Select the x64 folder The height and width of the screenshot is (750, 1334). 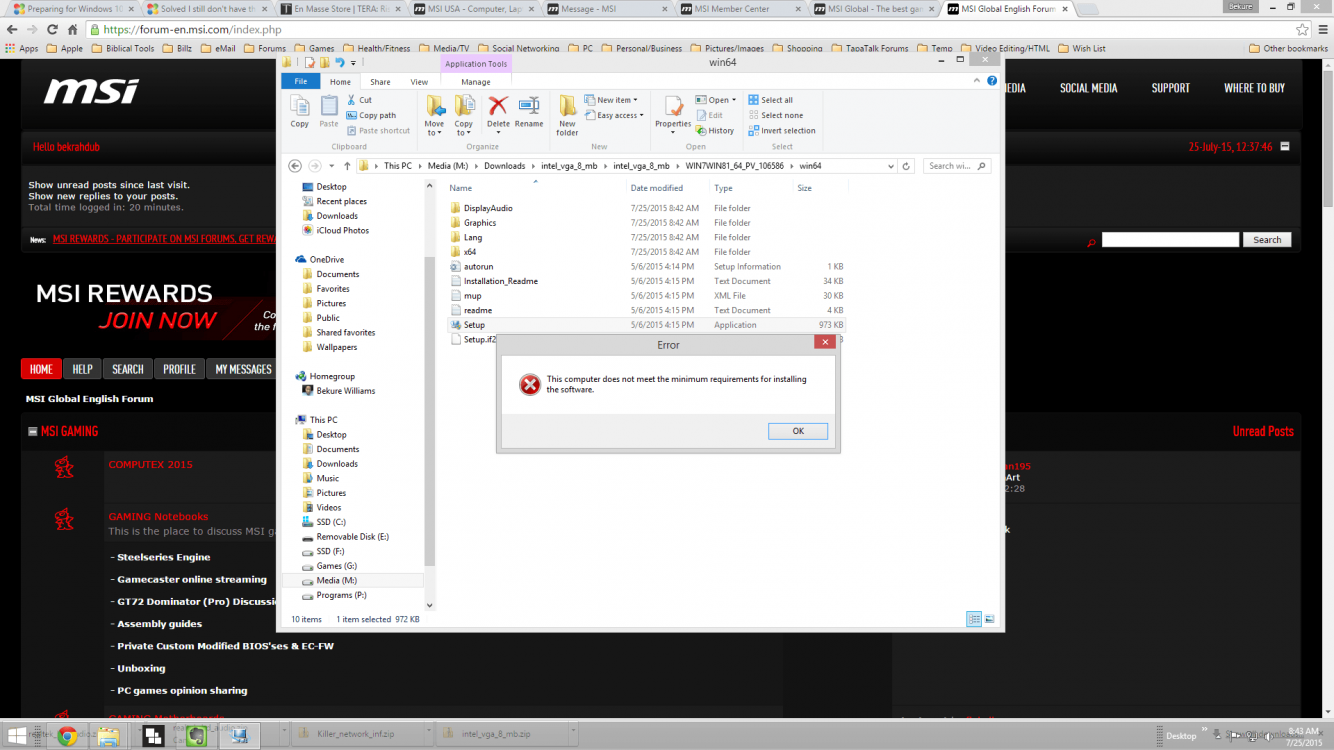[469, 252]
